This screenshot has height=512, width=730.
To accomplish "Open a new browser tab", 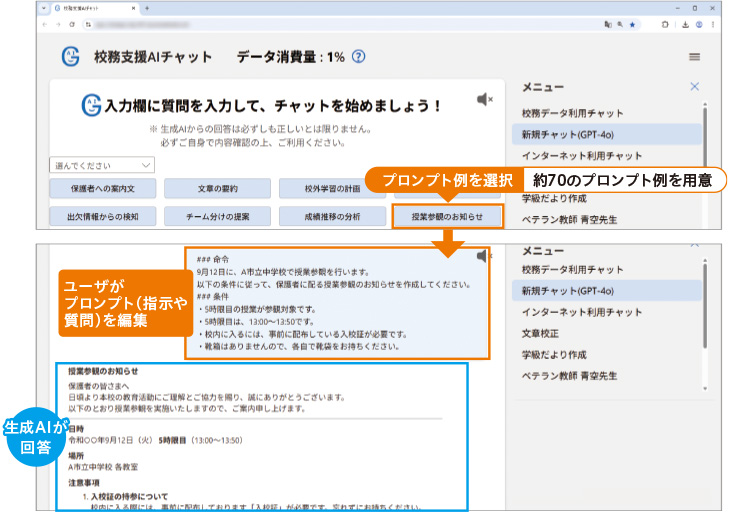I will pos(147,8).
